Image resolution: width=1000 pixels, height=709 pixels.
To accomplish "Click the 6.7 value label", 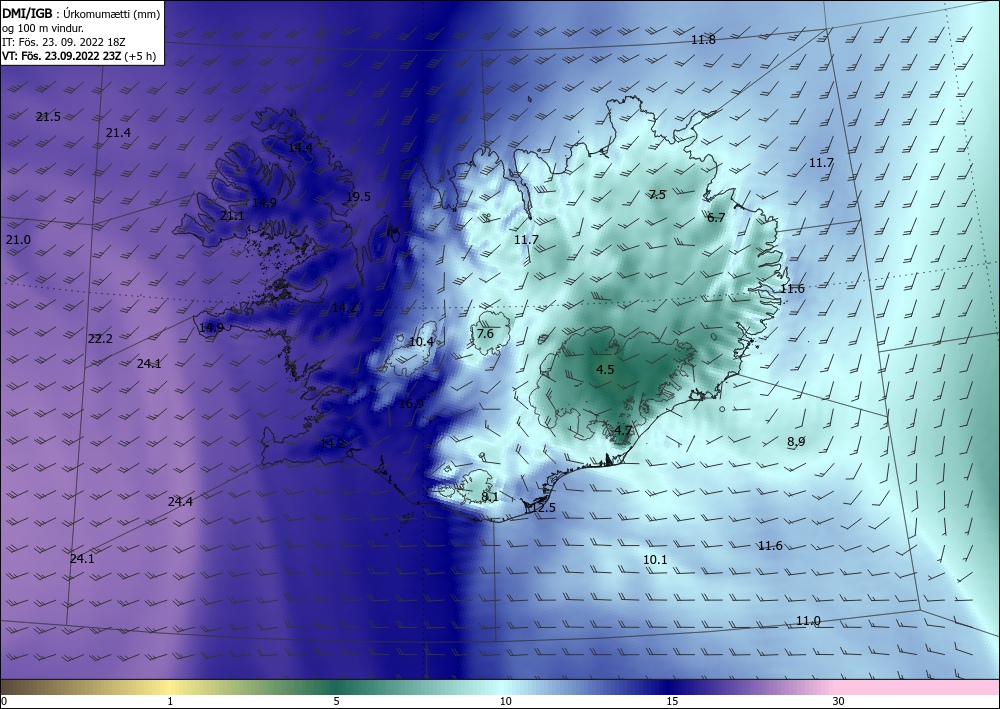I will click(716, 217).
